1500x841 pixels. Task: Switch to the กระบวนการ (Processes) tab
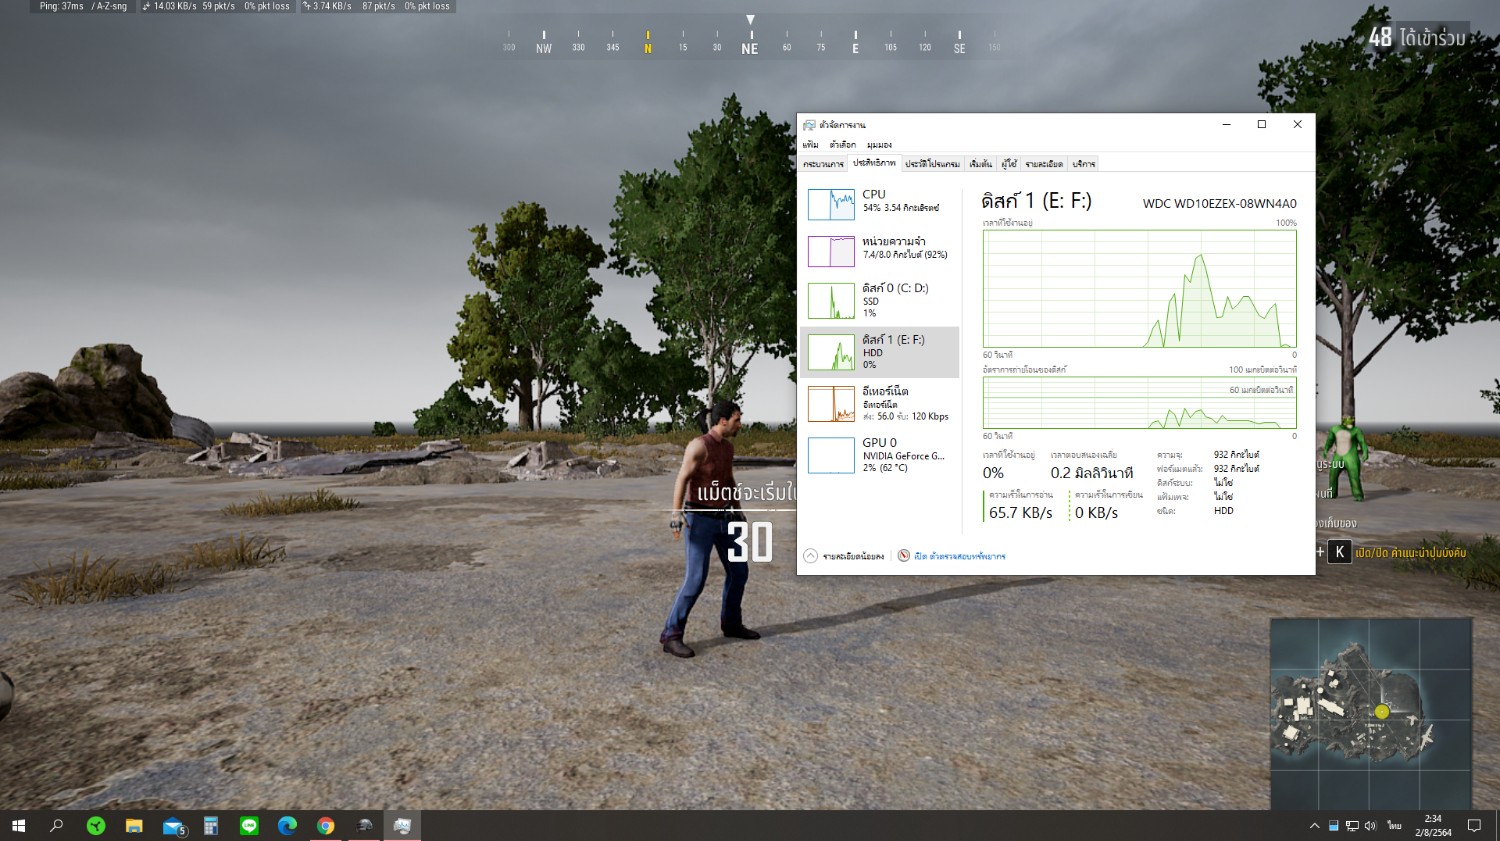[823, 163]
